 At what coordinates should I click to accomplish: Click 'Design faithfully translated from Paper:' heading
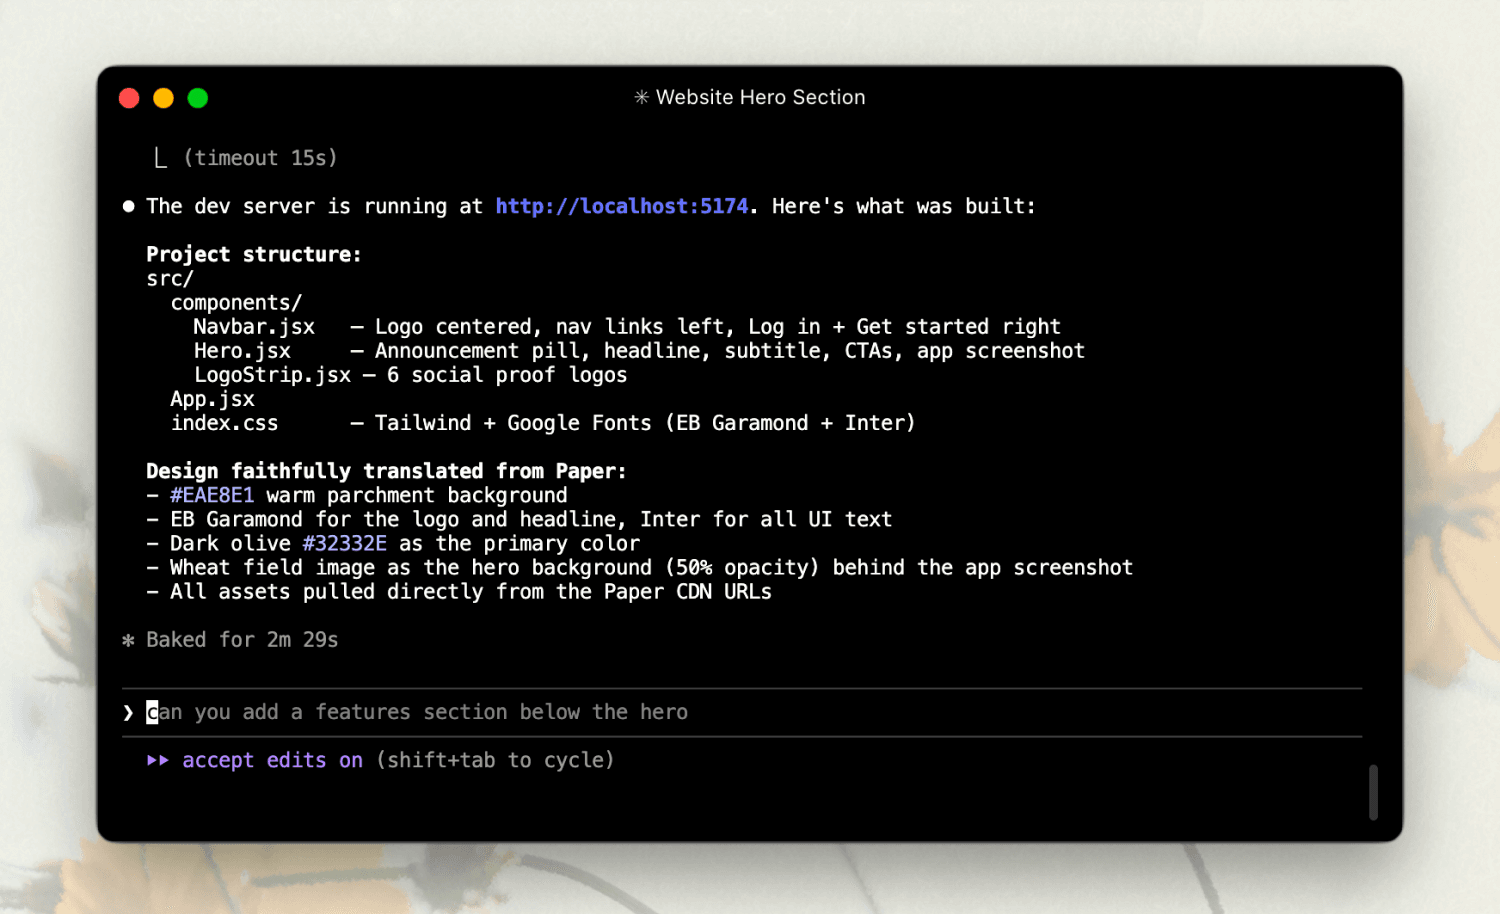pos(386,471)
